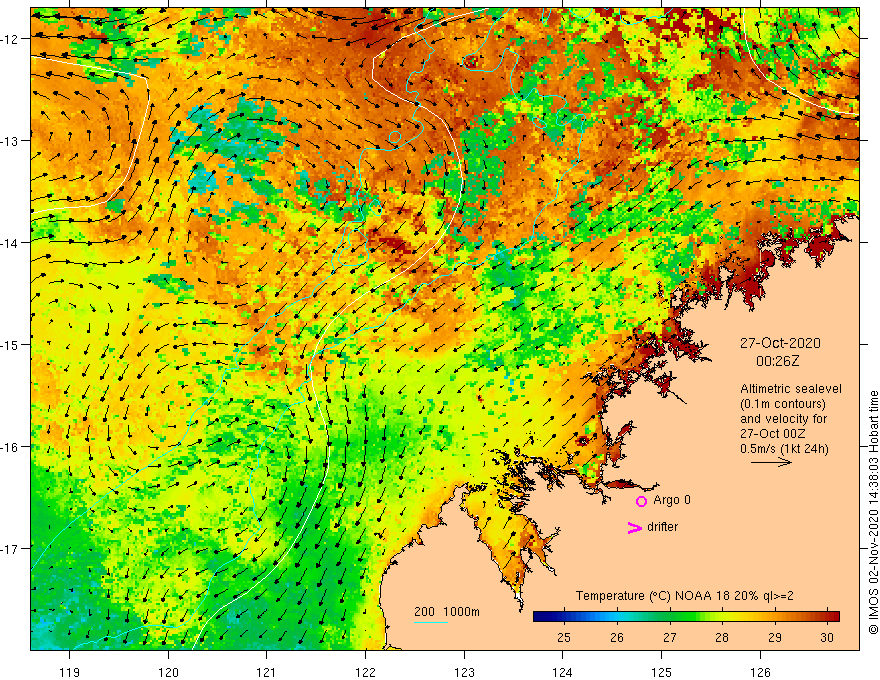Click the '0.5m/s (1kt 24h)' text
This screenshot has height=680, width=880.
(784, 449)
